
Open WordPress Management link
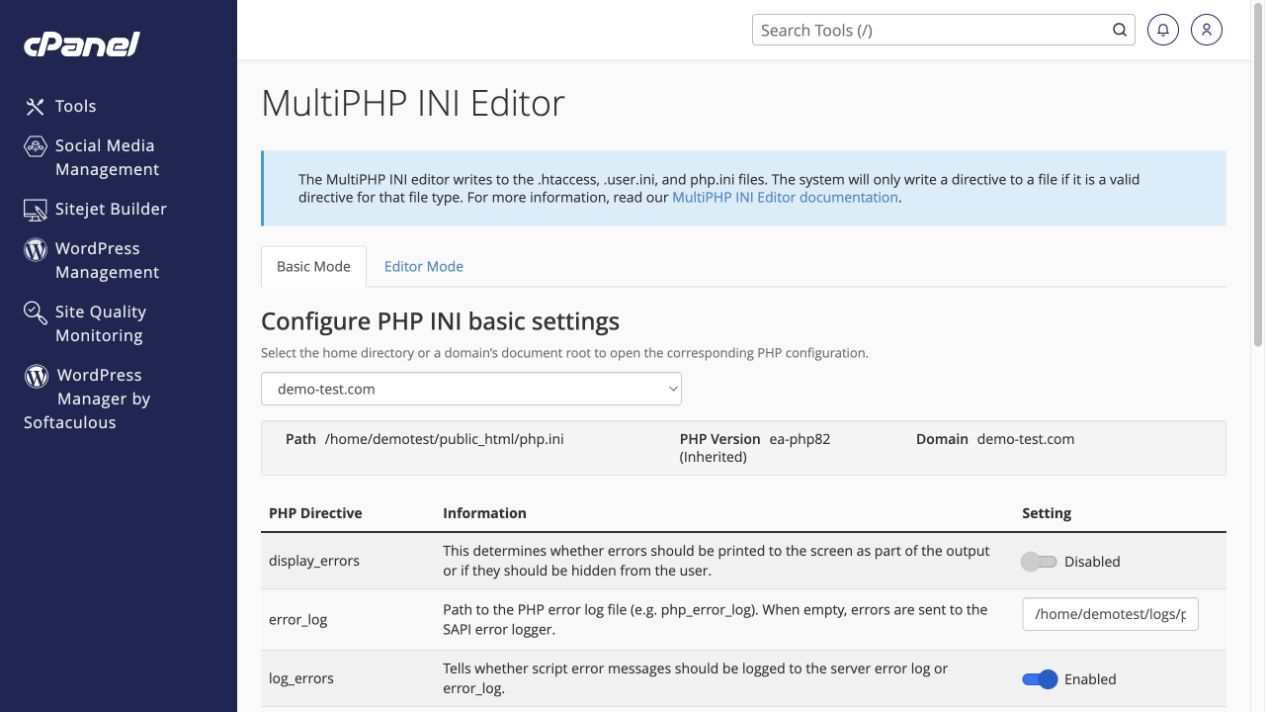107,261
